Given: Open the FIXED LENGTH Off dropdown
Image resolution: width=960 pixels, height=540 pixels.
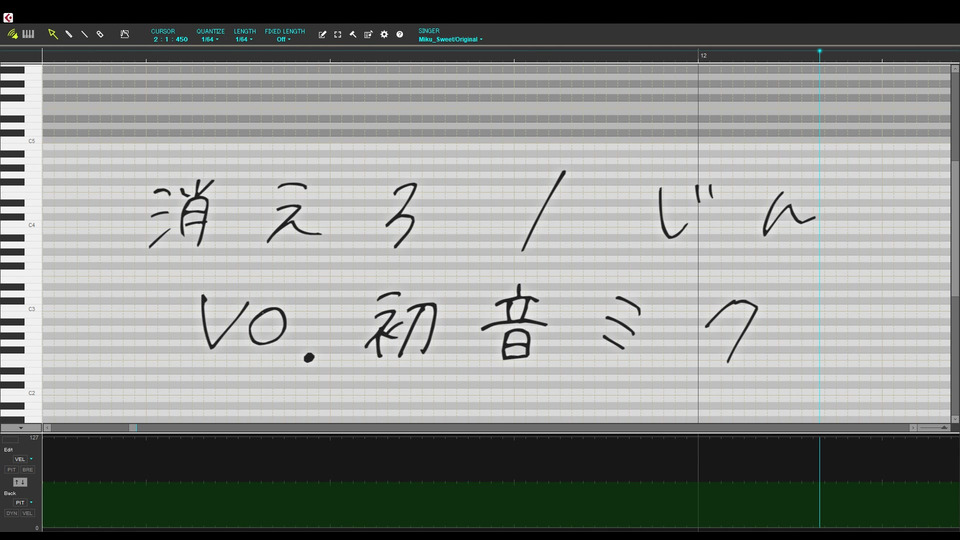Looking at the screenshot, I should pos(283,39).
